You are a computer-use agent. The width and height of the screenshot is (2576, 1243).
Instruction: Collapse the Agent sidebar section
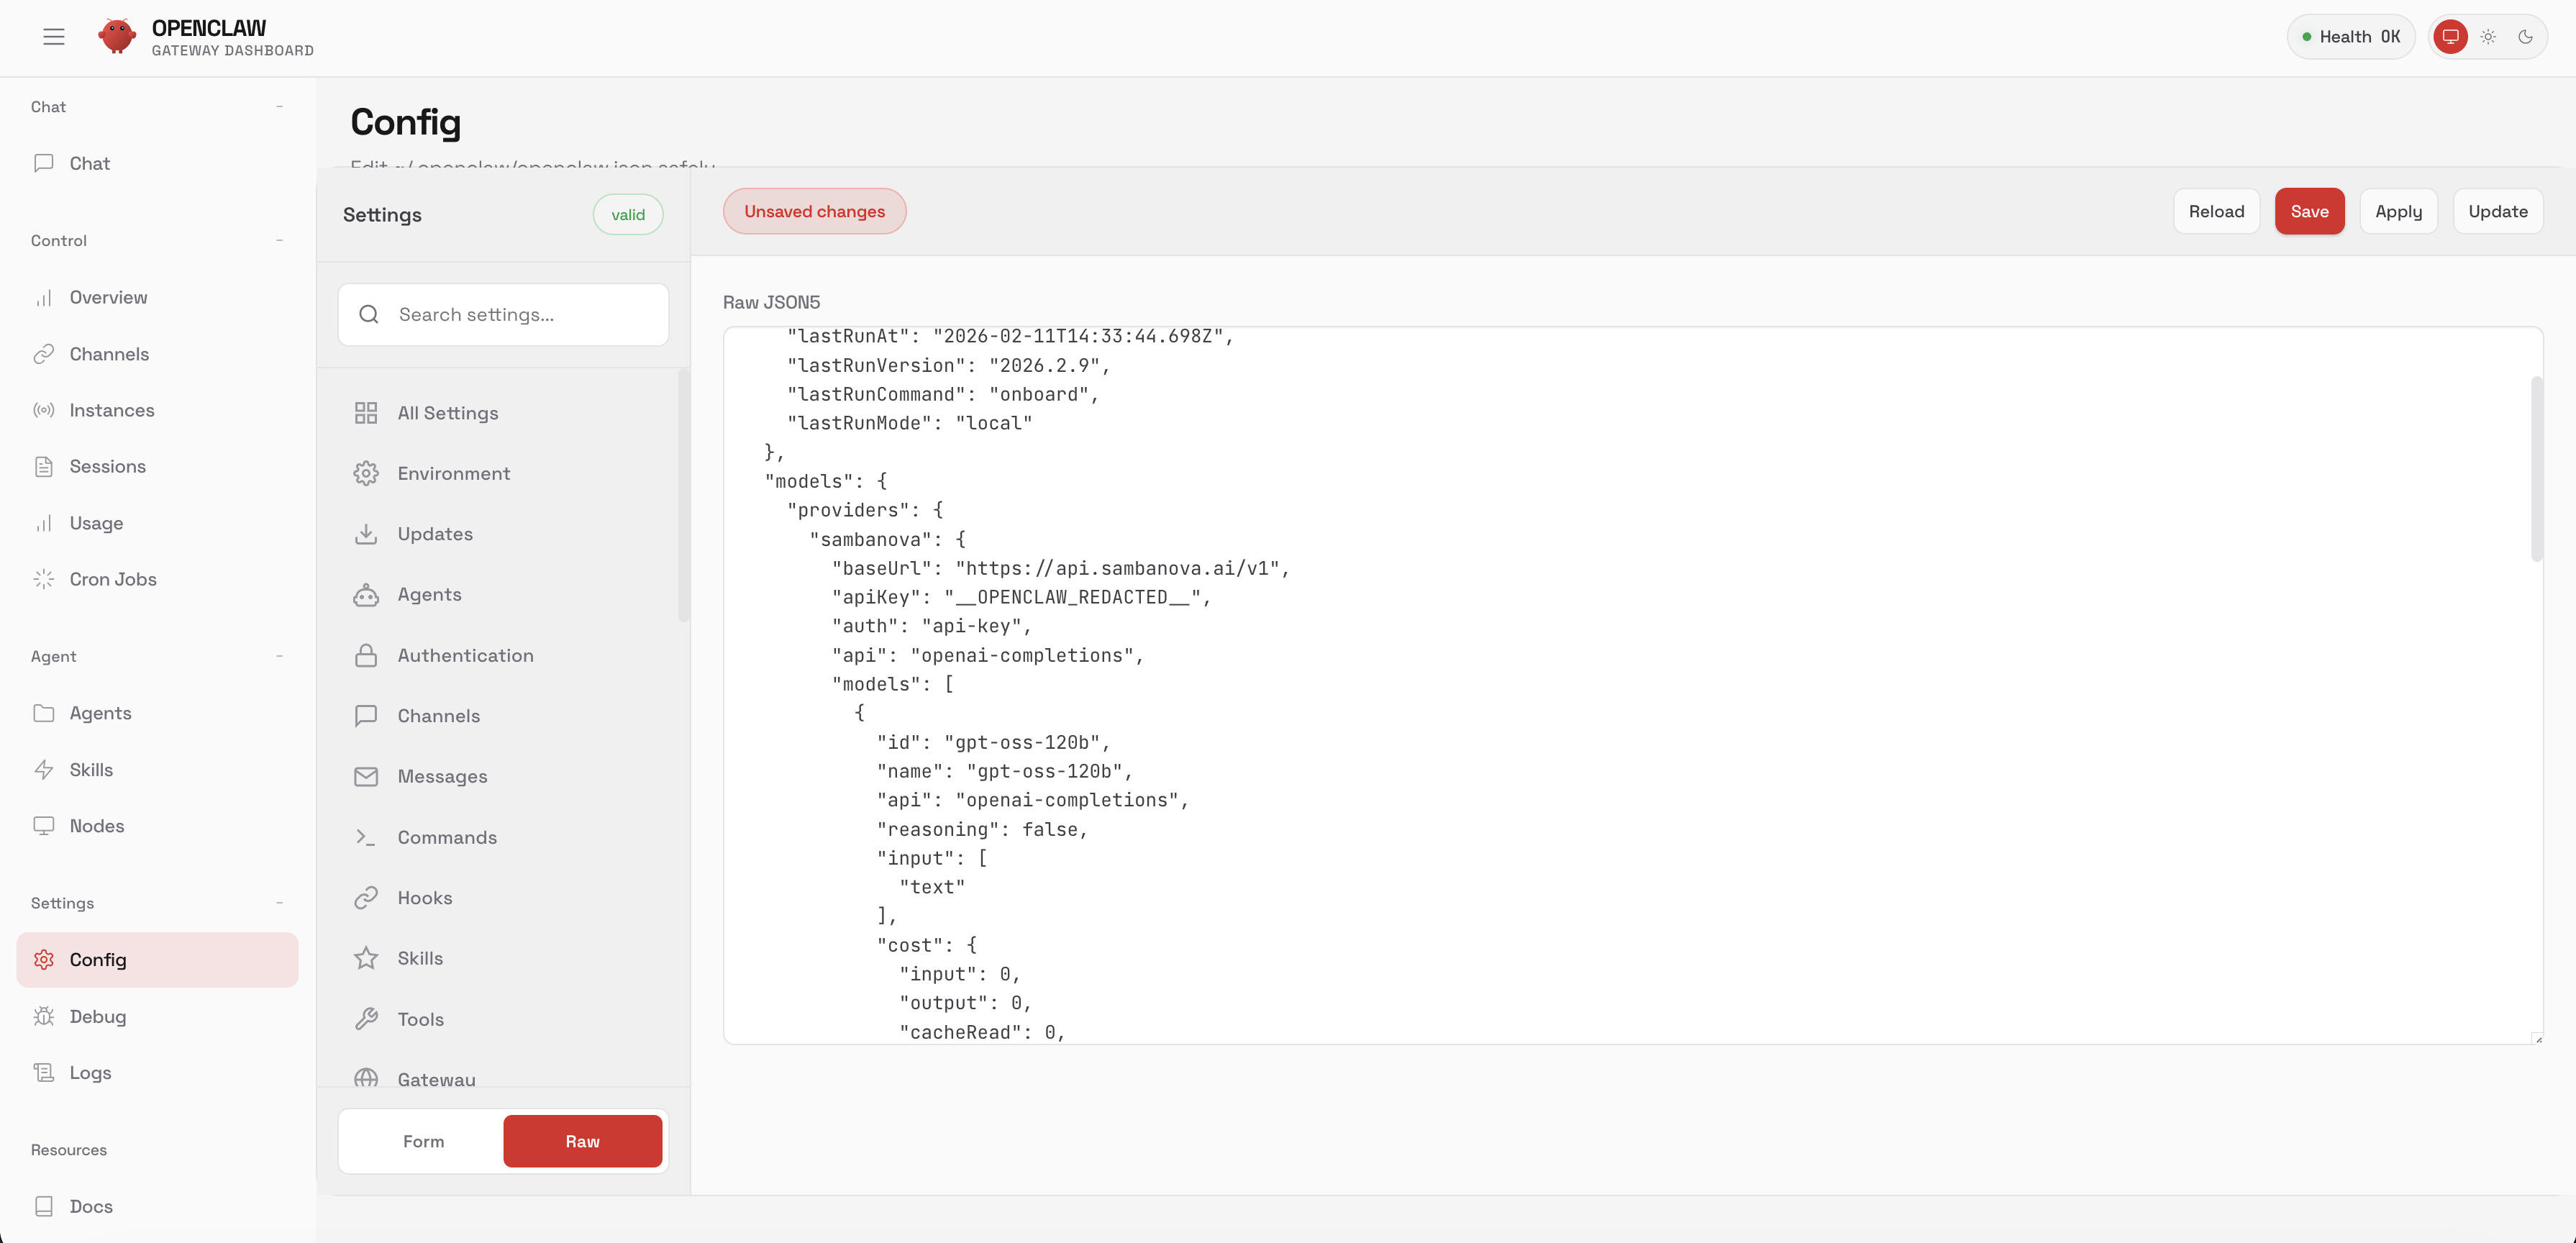pyautogui.click(x=279, y=656)
